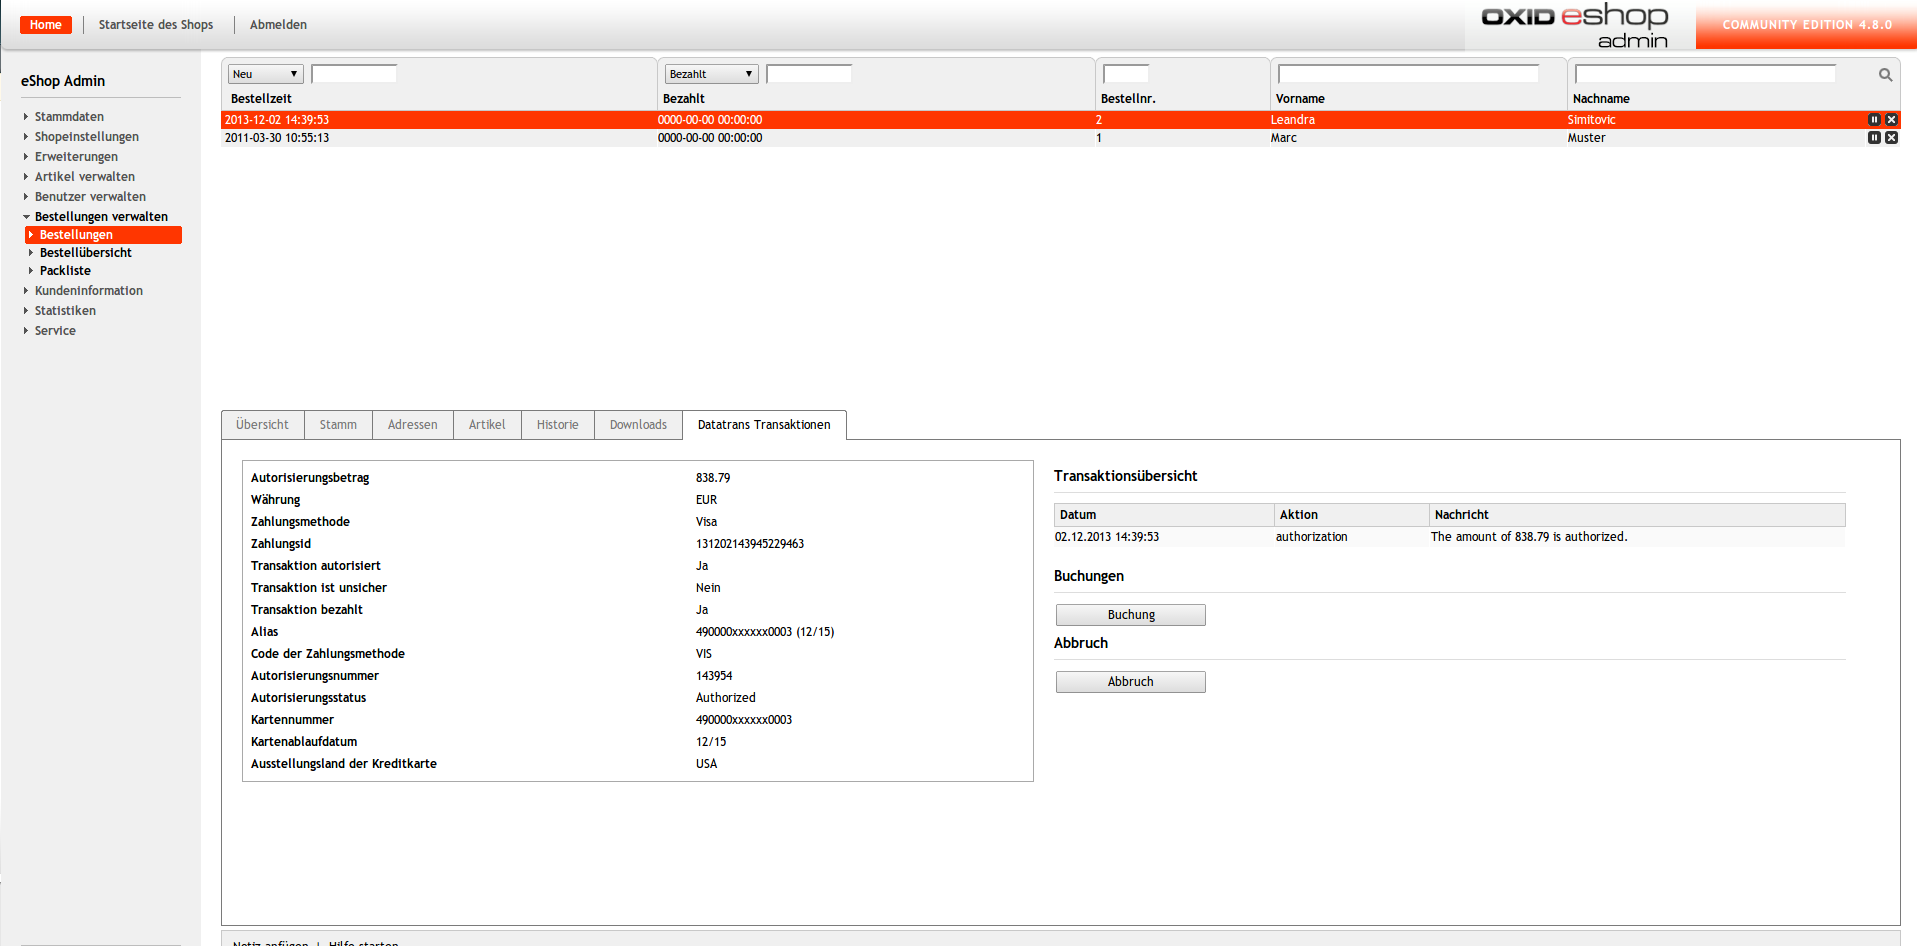Expand Shopeinstellungen in sidebar
The image size is (1917, 946).
point(86,137)
